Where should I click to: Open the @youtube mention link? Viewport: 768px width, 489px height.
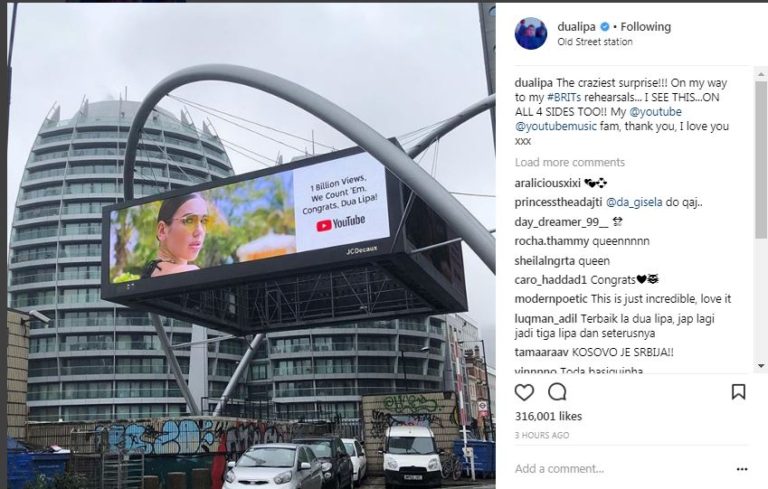click(x=655, y=112)
